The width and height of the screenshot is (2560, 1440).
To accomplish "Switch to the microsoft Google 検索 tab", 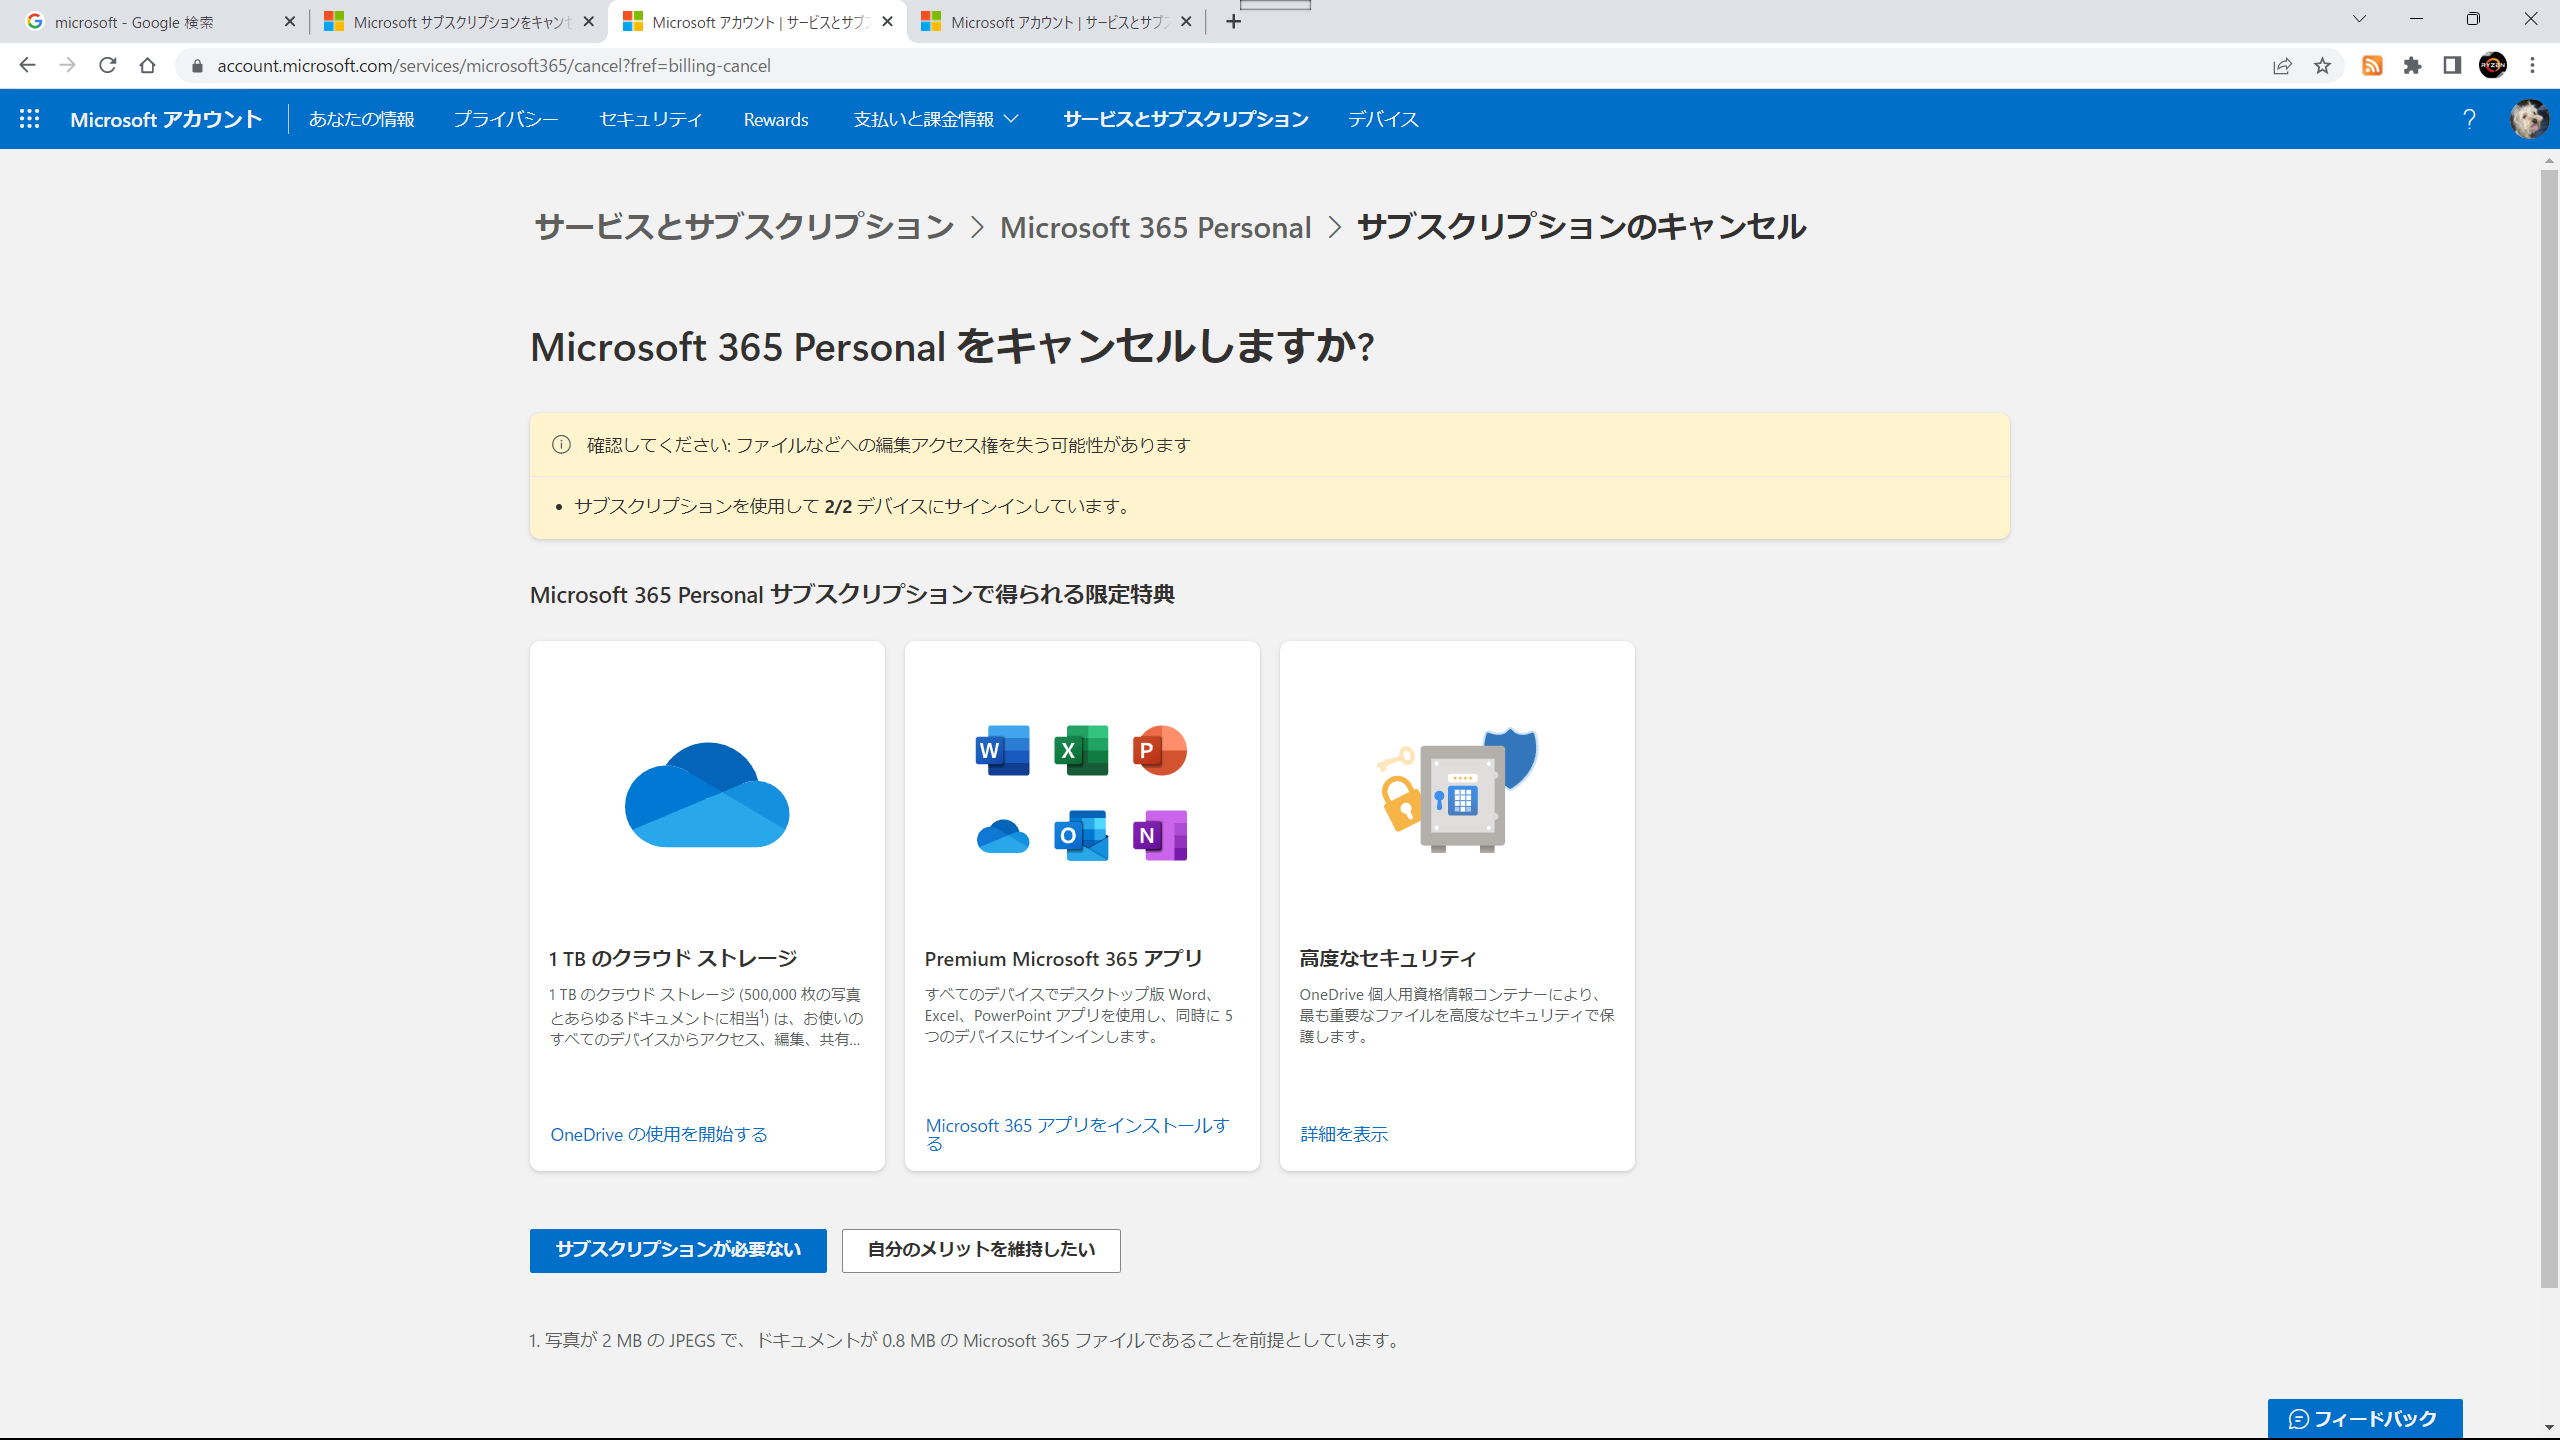I will click(160, 21).
